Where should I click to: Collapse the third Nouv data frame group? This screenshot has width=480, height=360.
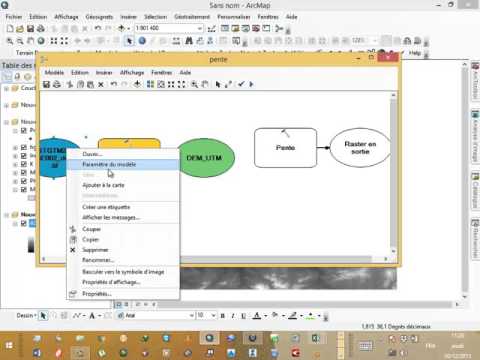pyautogui.click(x=6, y=122)
